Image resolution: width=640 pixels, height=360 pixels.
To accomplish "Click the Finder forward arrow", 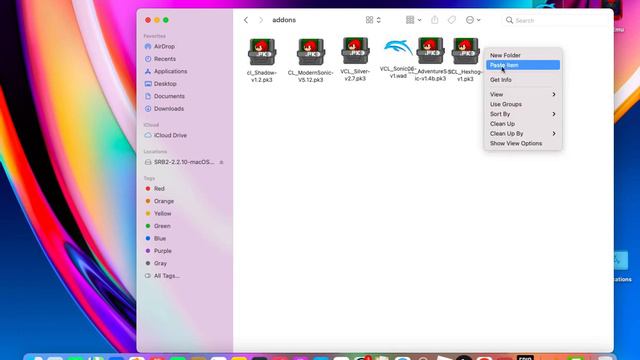I will coord(261,20).
